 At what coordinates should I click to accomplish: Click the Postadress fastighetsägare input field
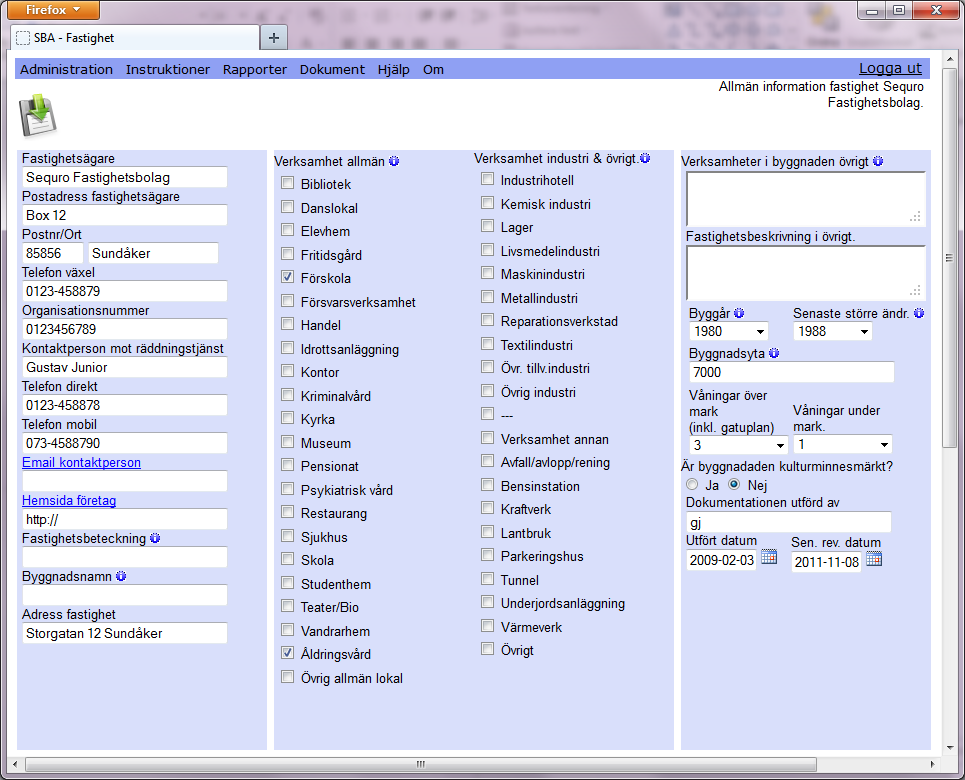click(x=125, y=215)
